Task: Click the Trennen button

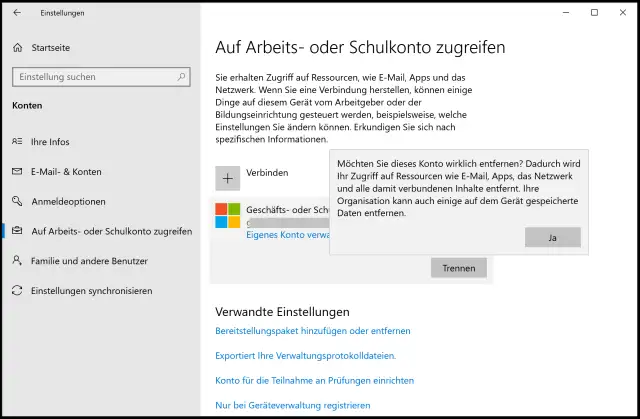Action: 459,267
